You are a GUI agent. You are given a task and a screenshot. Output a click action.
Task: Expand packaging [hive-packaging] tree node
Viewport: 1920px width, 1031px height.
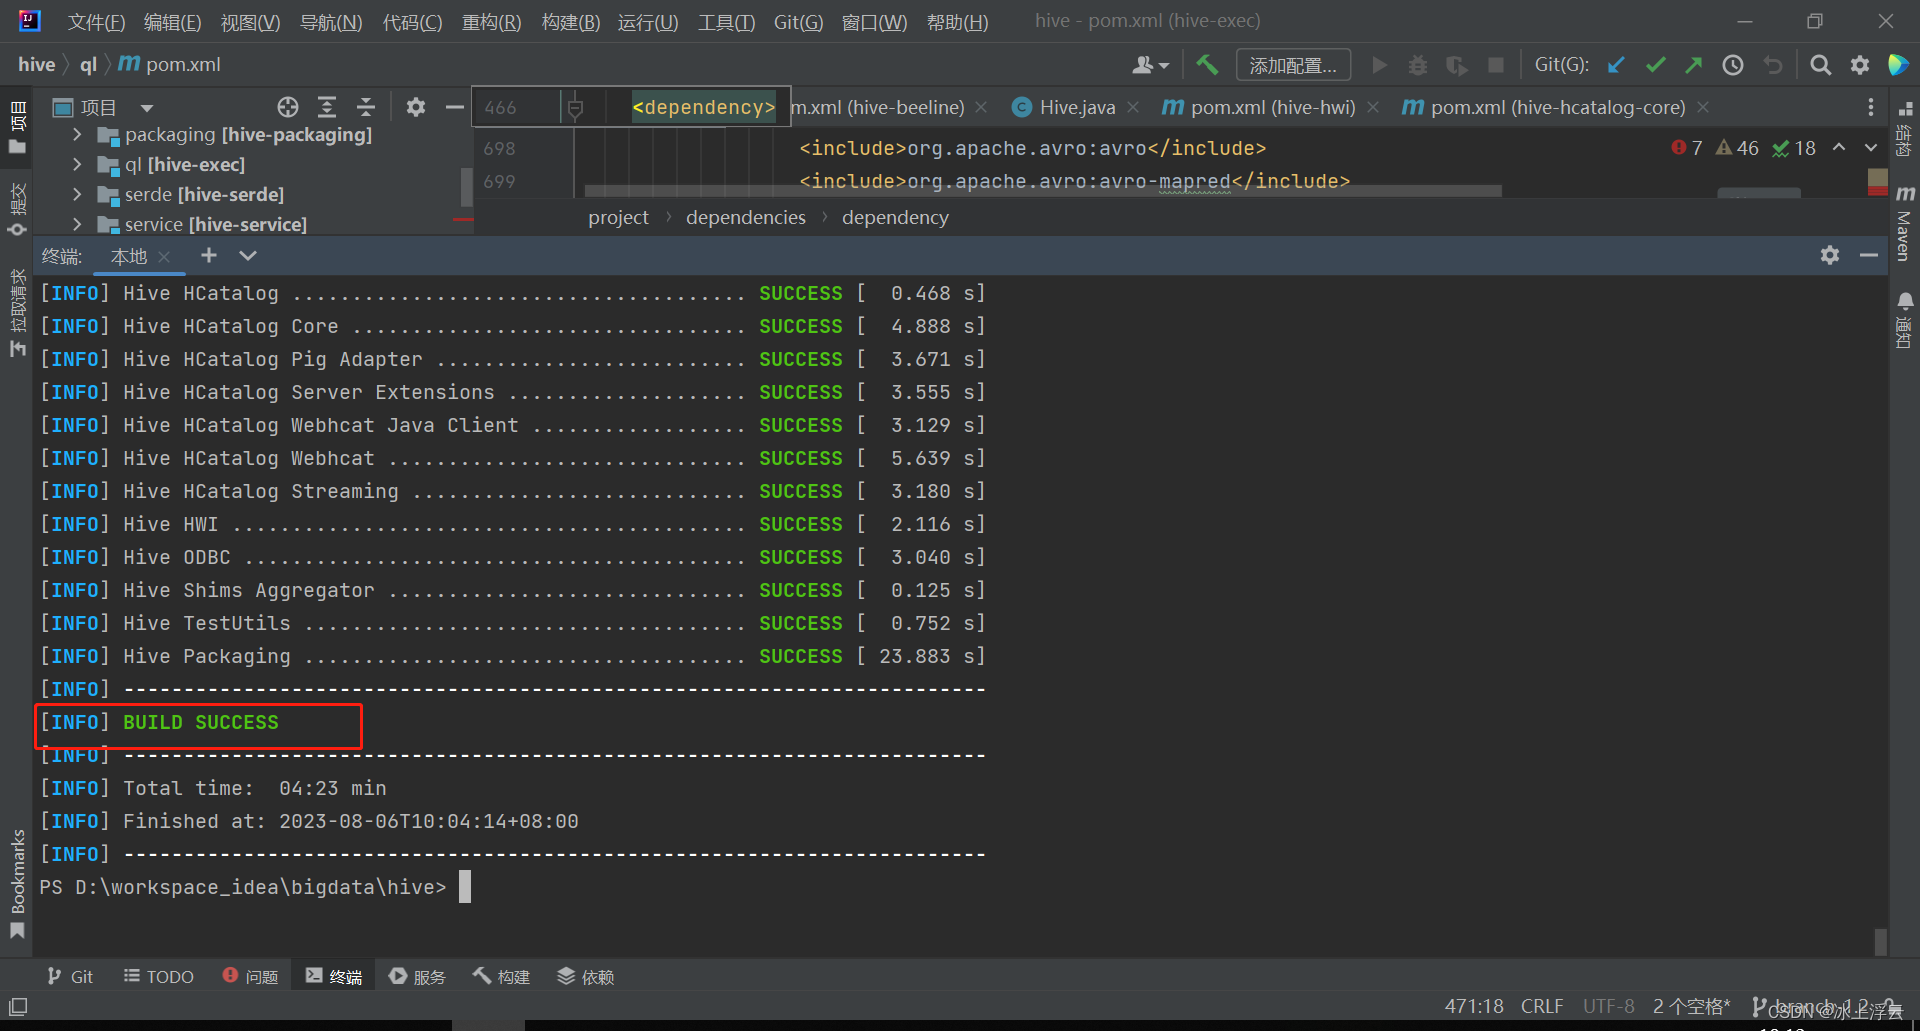[x=78, y=134]
